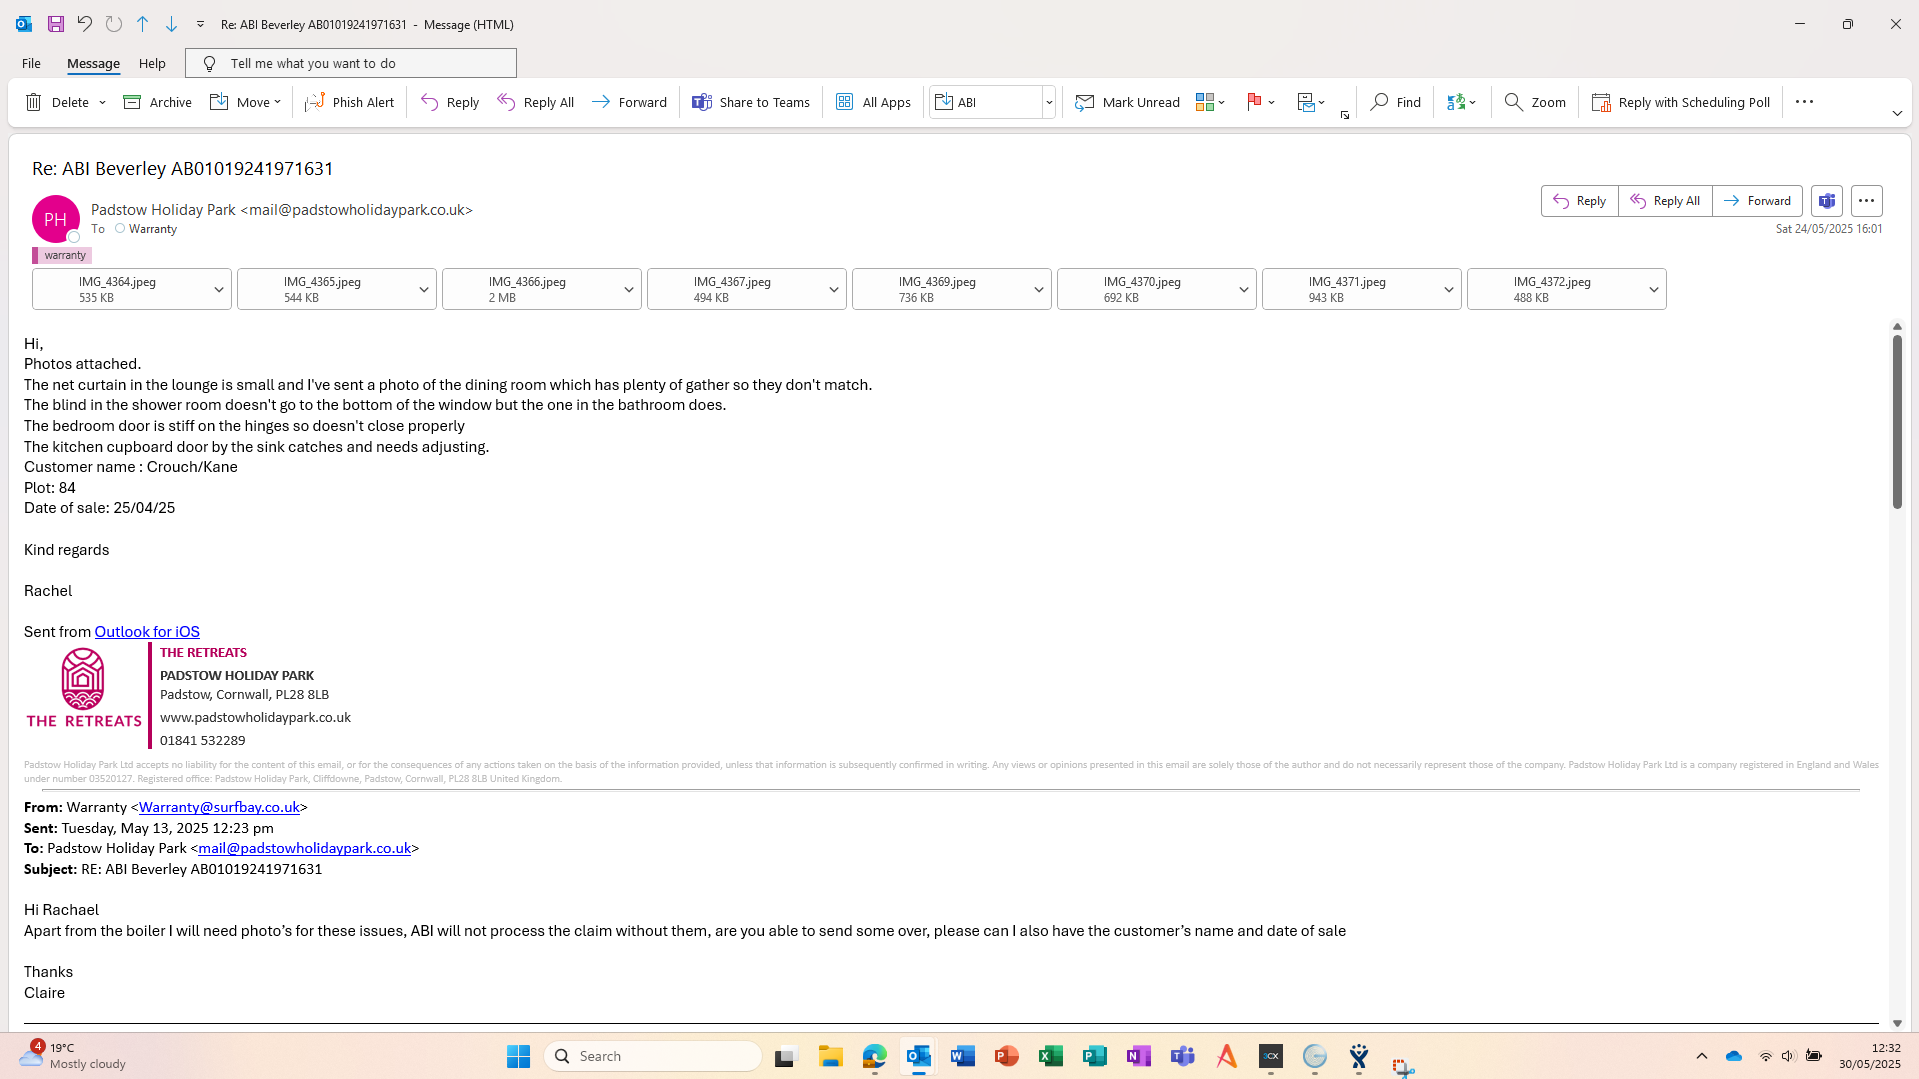Mark this message as Unread

coord(1127,102)
